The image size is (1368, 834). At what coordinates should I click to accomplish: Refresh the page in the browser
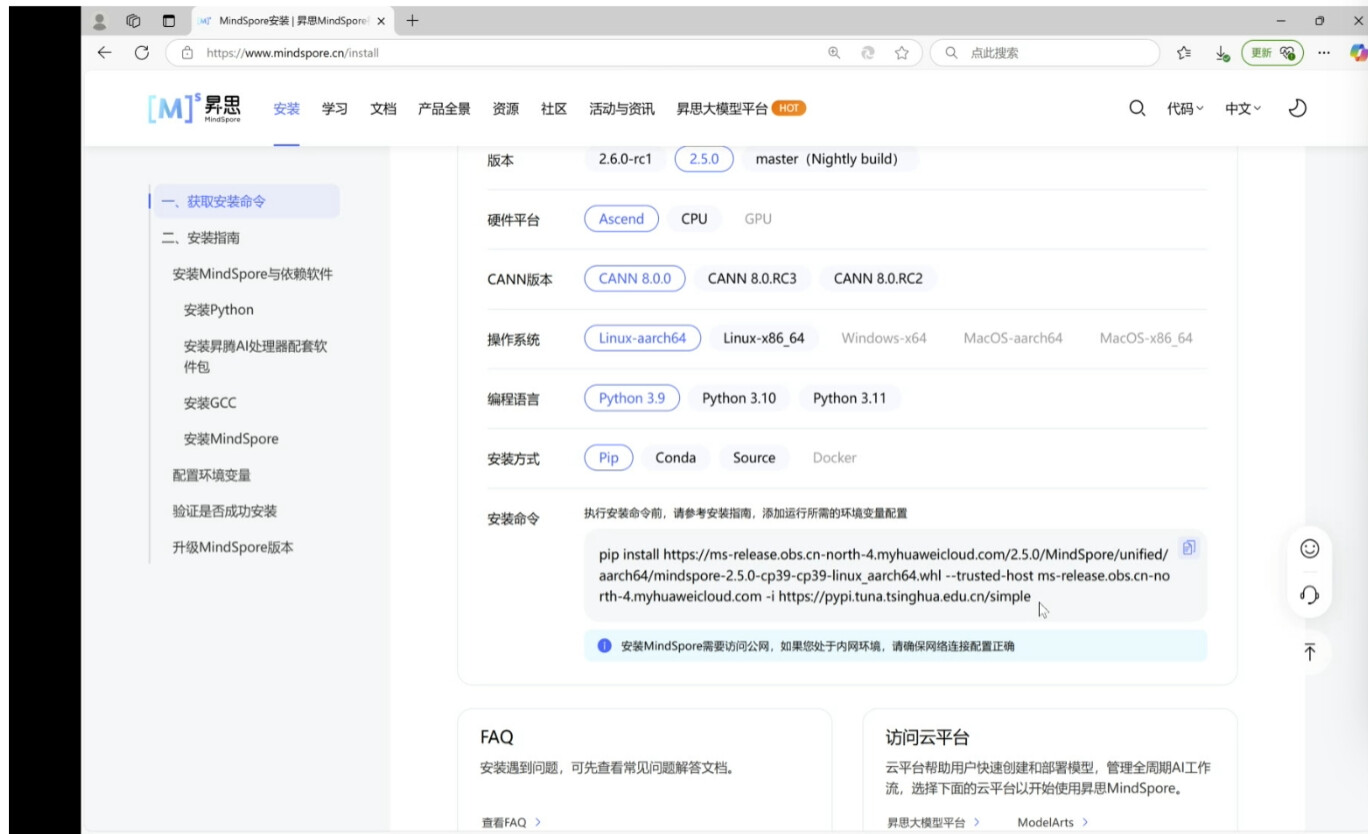[x=141, y=53]
